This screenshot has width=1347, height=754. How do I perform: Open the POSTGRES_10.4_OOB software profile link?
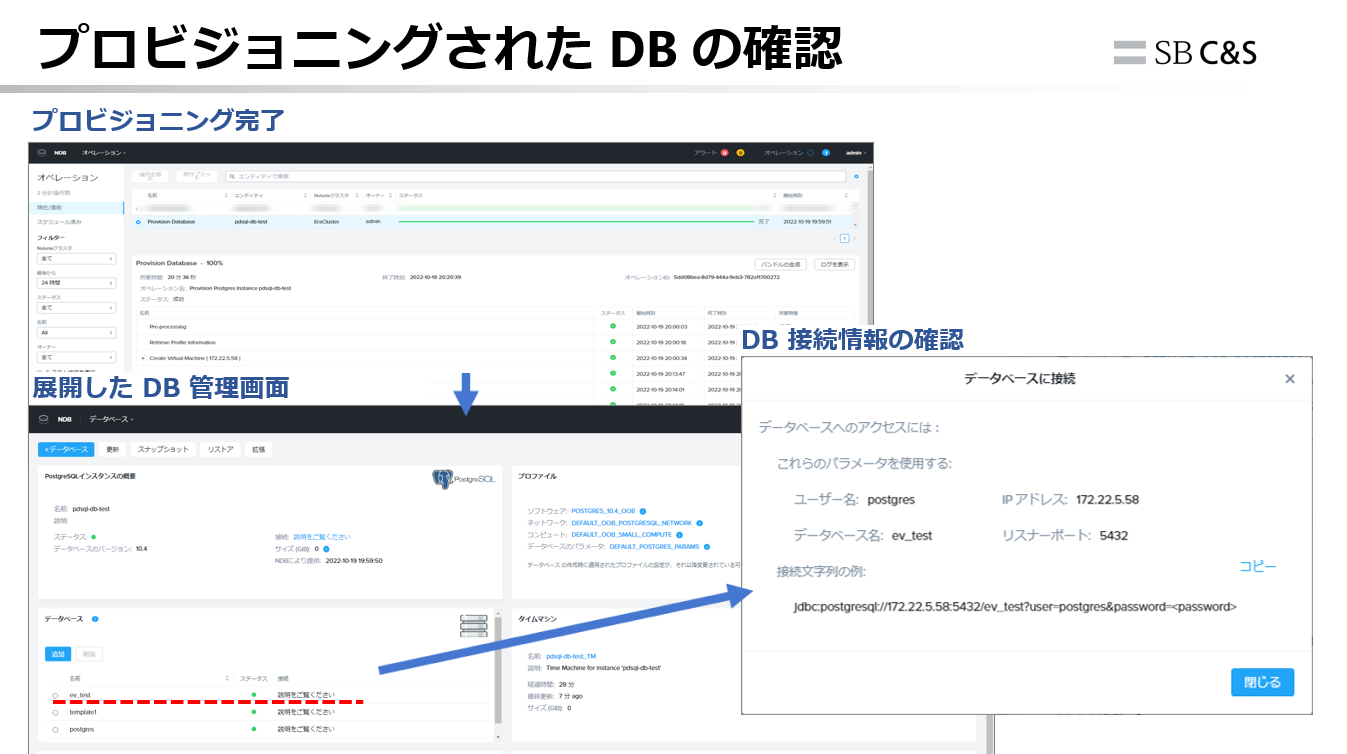click(603, 511)
